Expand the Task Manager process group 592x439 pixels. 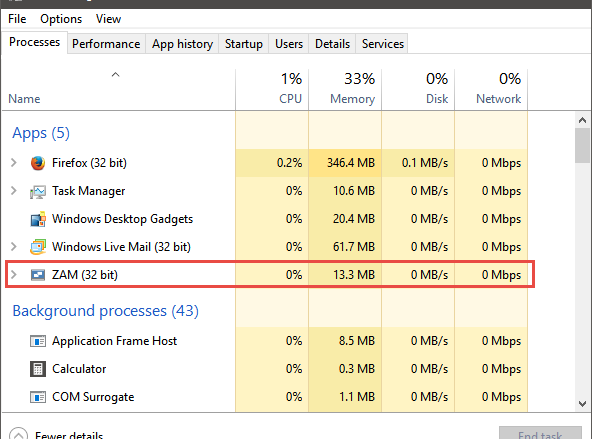point(14,191)
